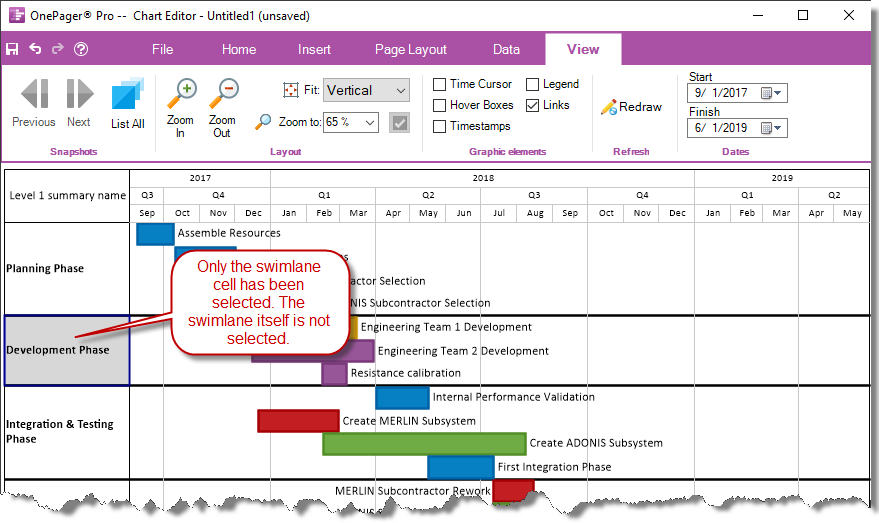This screenshot has height=523, width=879.
Task: Click the Fit icon beside Fit label
Action: [290, 90]
